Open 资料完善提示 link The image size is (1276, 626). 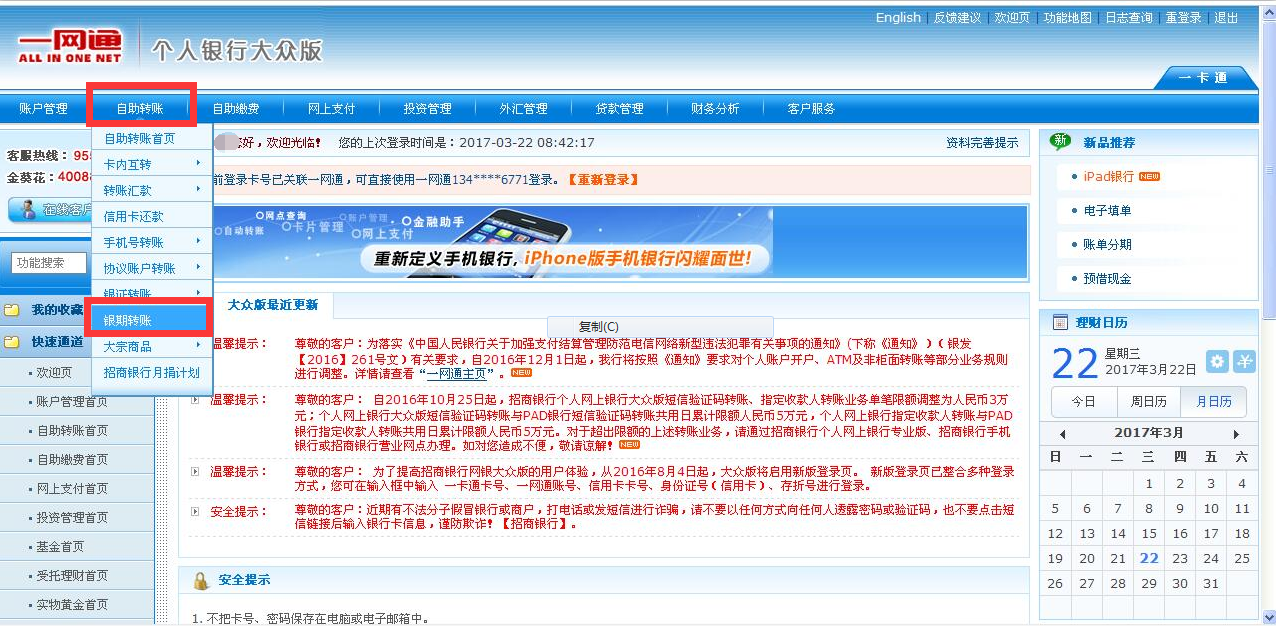[982, 143]
